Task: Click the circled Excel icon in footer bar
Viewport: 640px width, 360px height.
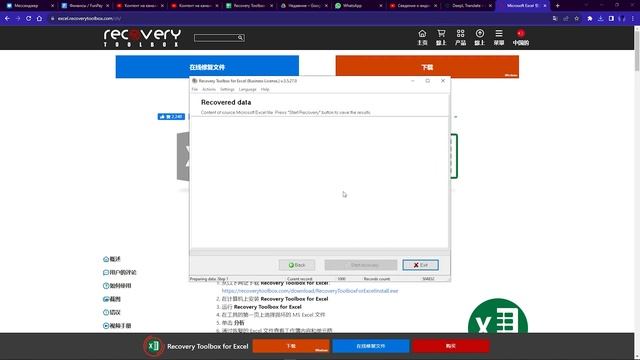Action: 153,346
